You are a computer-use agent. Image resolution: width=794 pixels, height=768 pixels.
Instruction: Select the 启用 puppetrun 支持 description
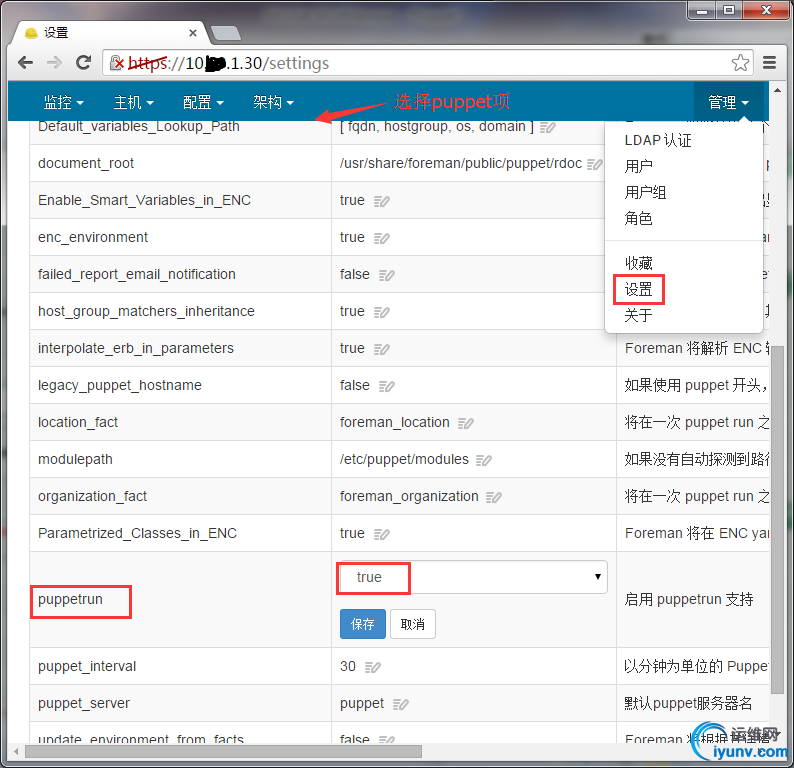coord(689,599)
